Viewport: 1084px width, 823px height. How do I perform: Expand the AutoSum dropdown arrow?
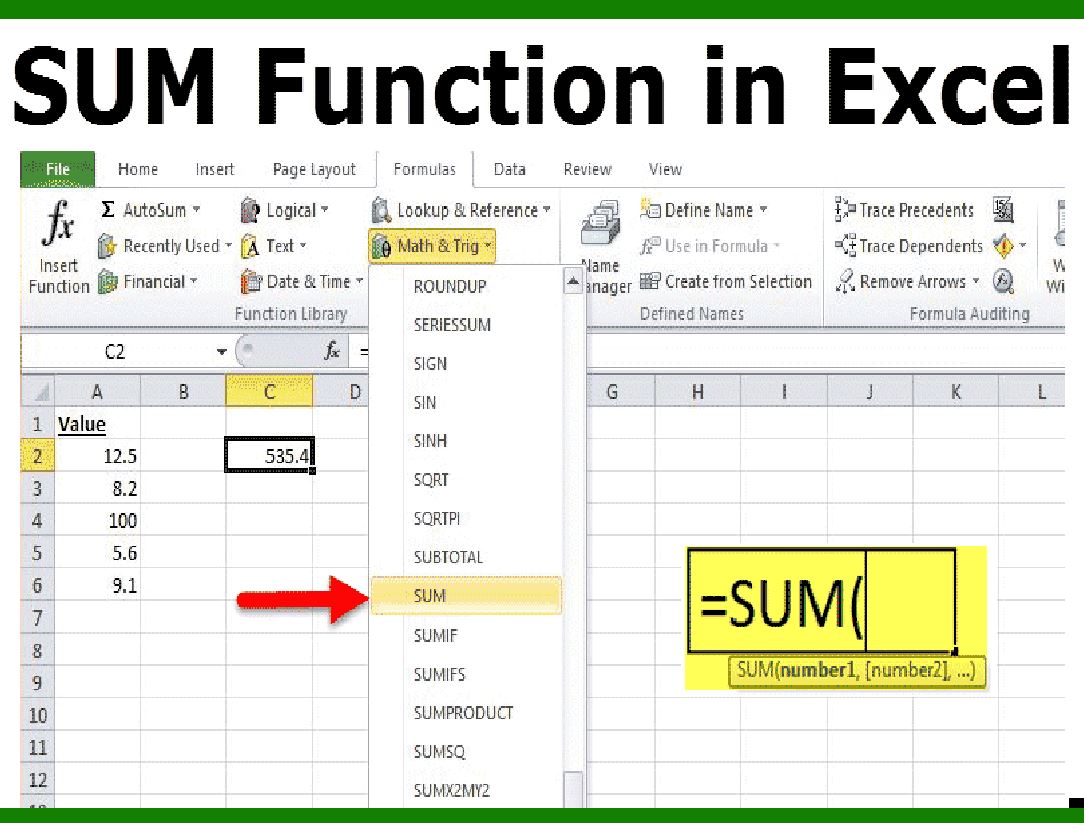coord(196,209)
